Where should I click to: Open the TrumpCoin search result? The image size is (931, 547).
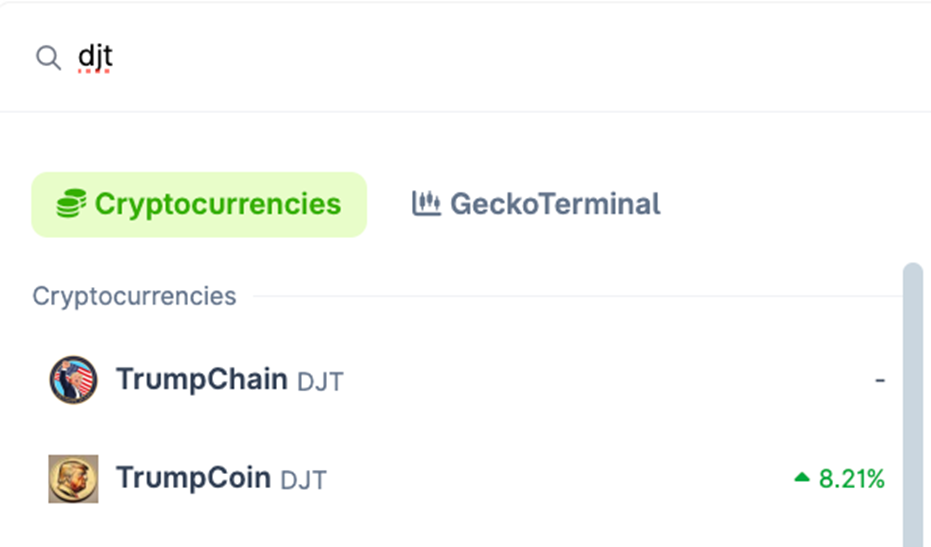(193, 478)
